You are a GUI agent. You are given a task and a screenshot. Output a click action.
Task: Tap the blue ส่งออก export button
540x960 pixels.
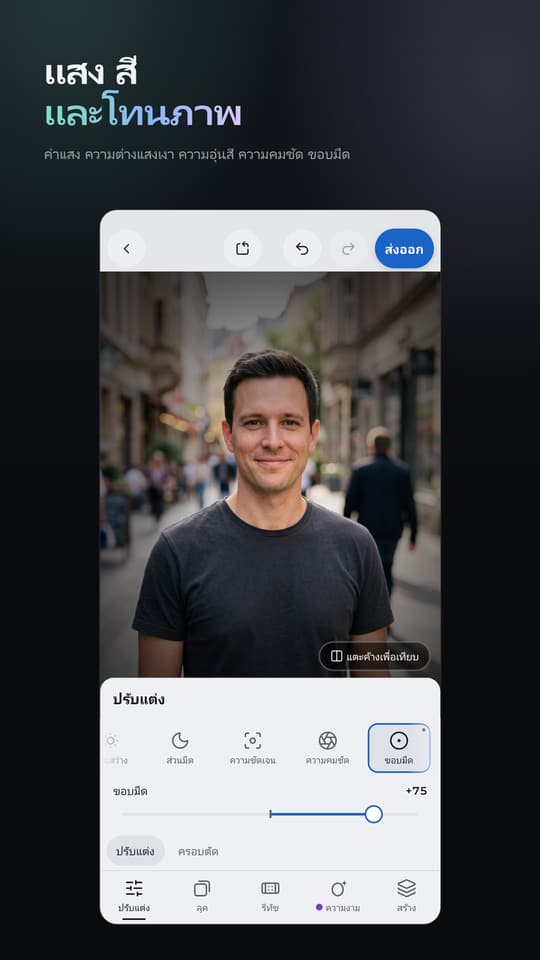pyautogui.click(x=404, y=249)
